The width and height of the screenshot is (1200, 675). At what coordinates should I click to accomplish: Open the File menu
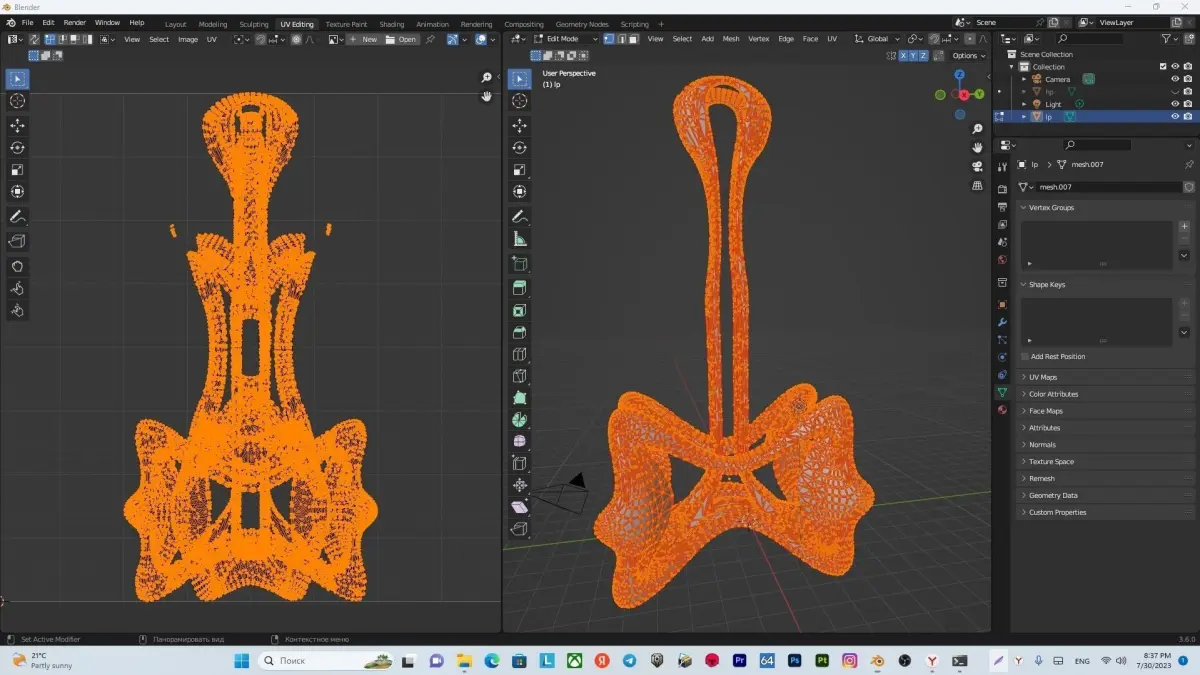26,22
